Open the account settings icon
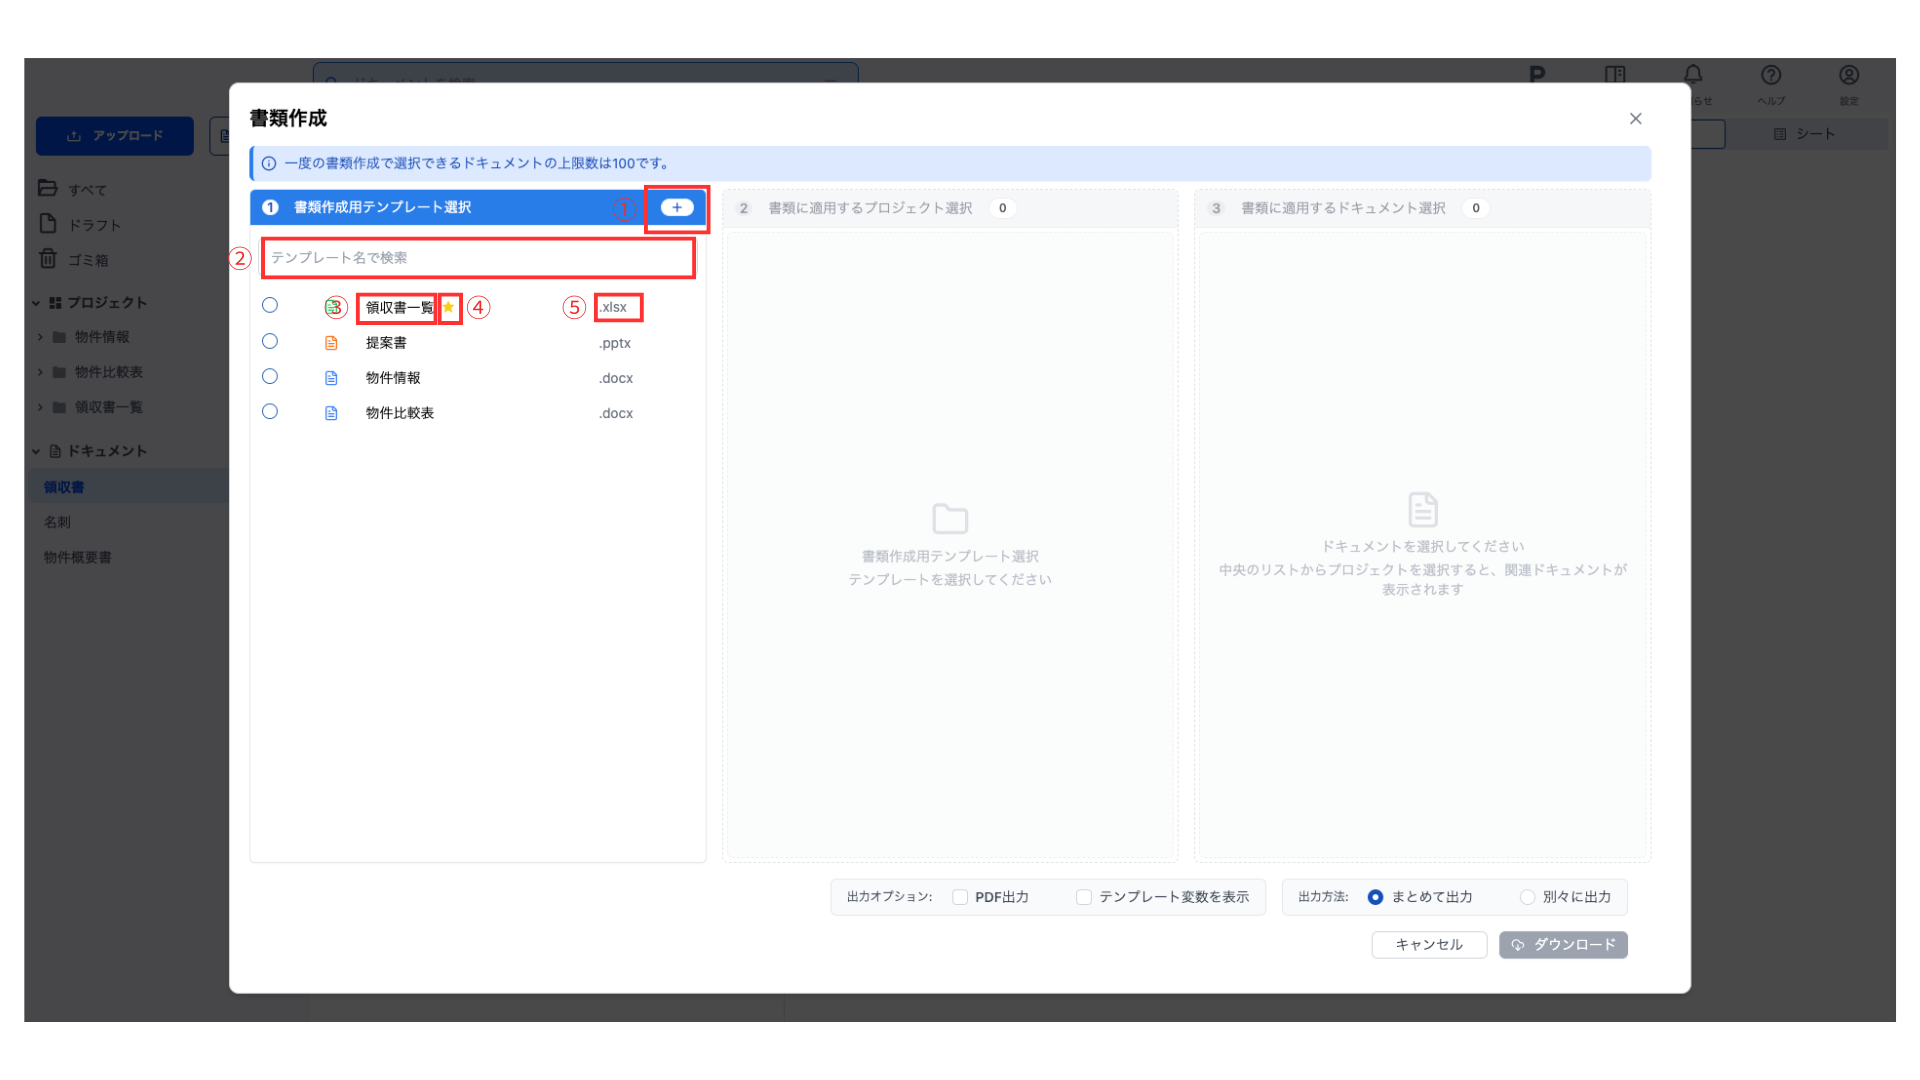Image resolution: width=1920 pixels, height=1080 pixels. pos(1849,76)
